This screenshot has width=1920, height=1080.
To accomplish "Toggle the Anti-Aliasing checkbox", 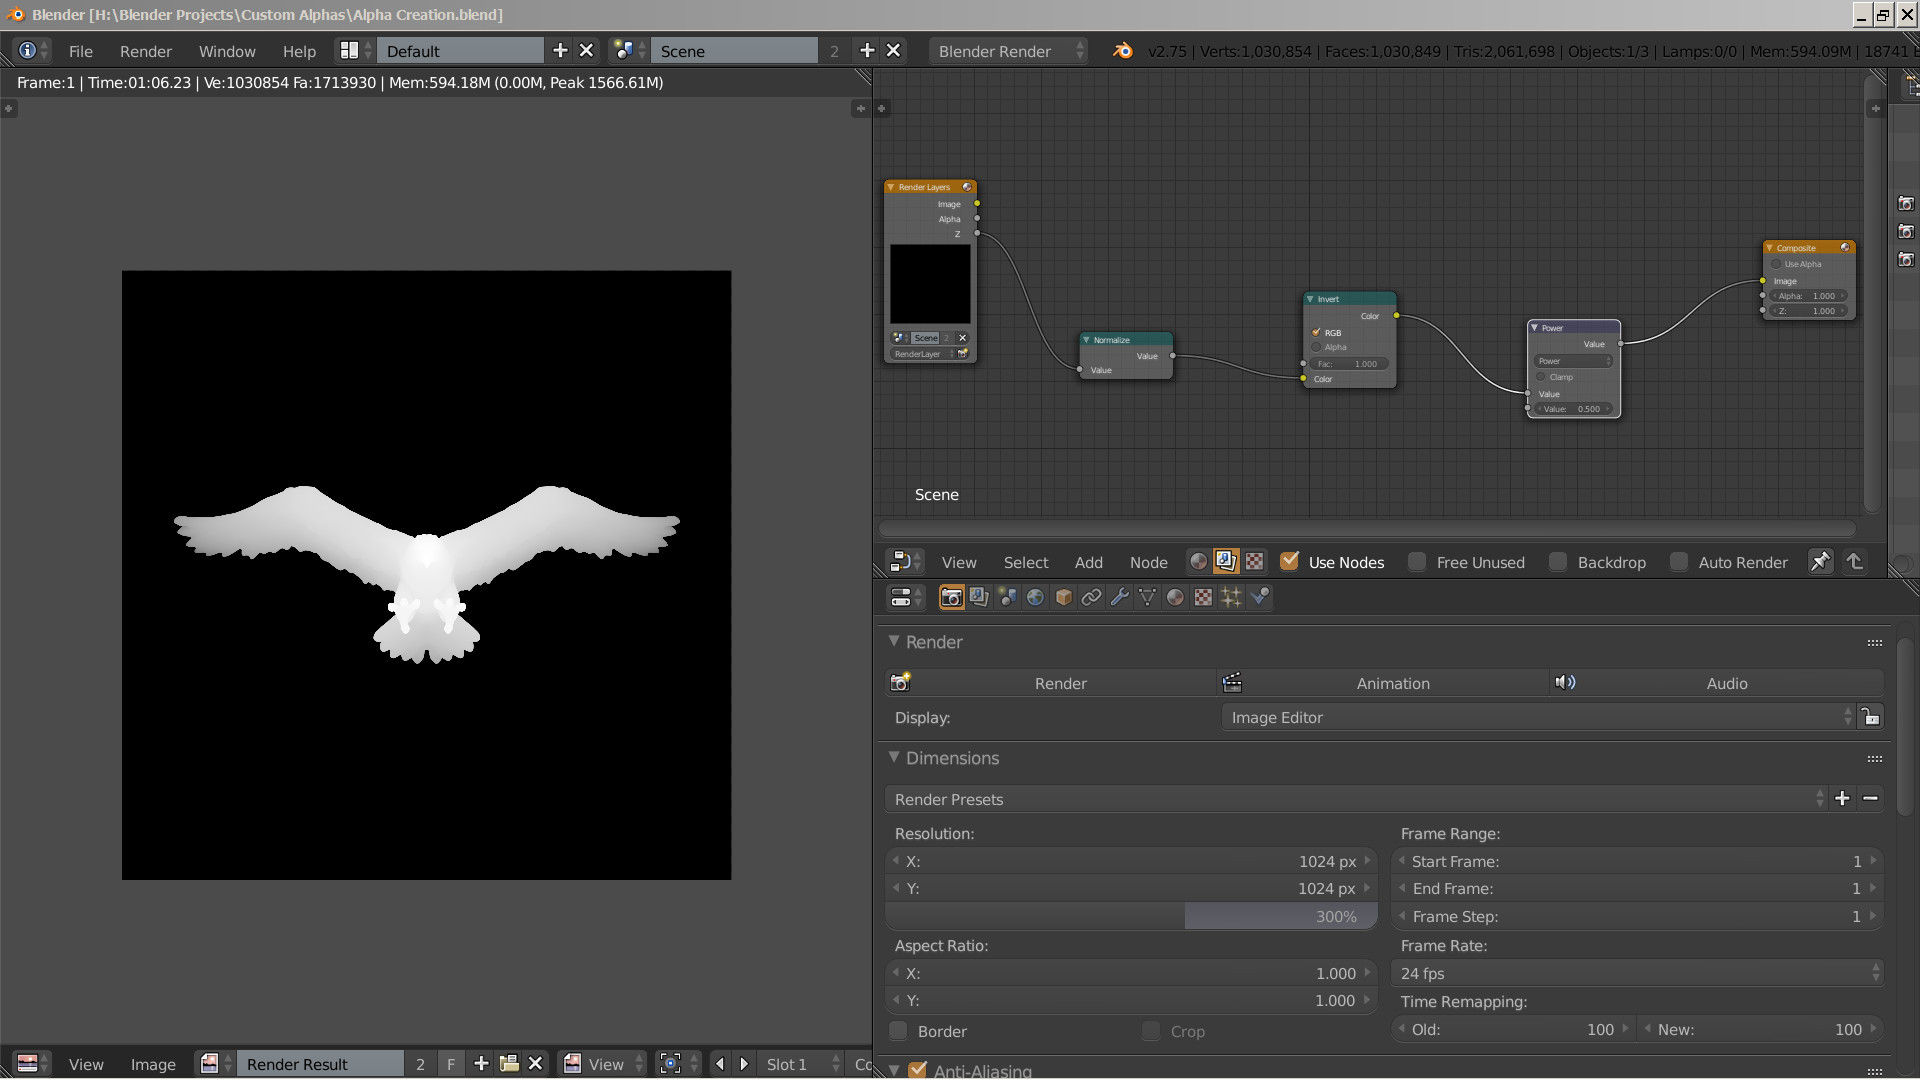I will (917, 1070).
